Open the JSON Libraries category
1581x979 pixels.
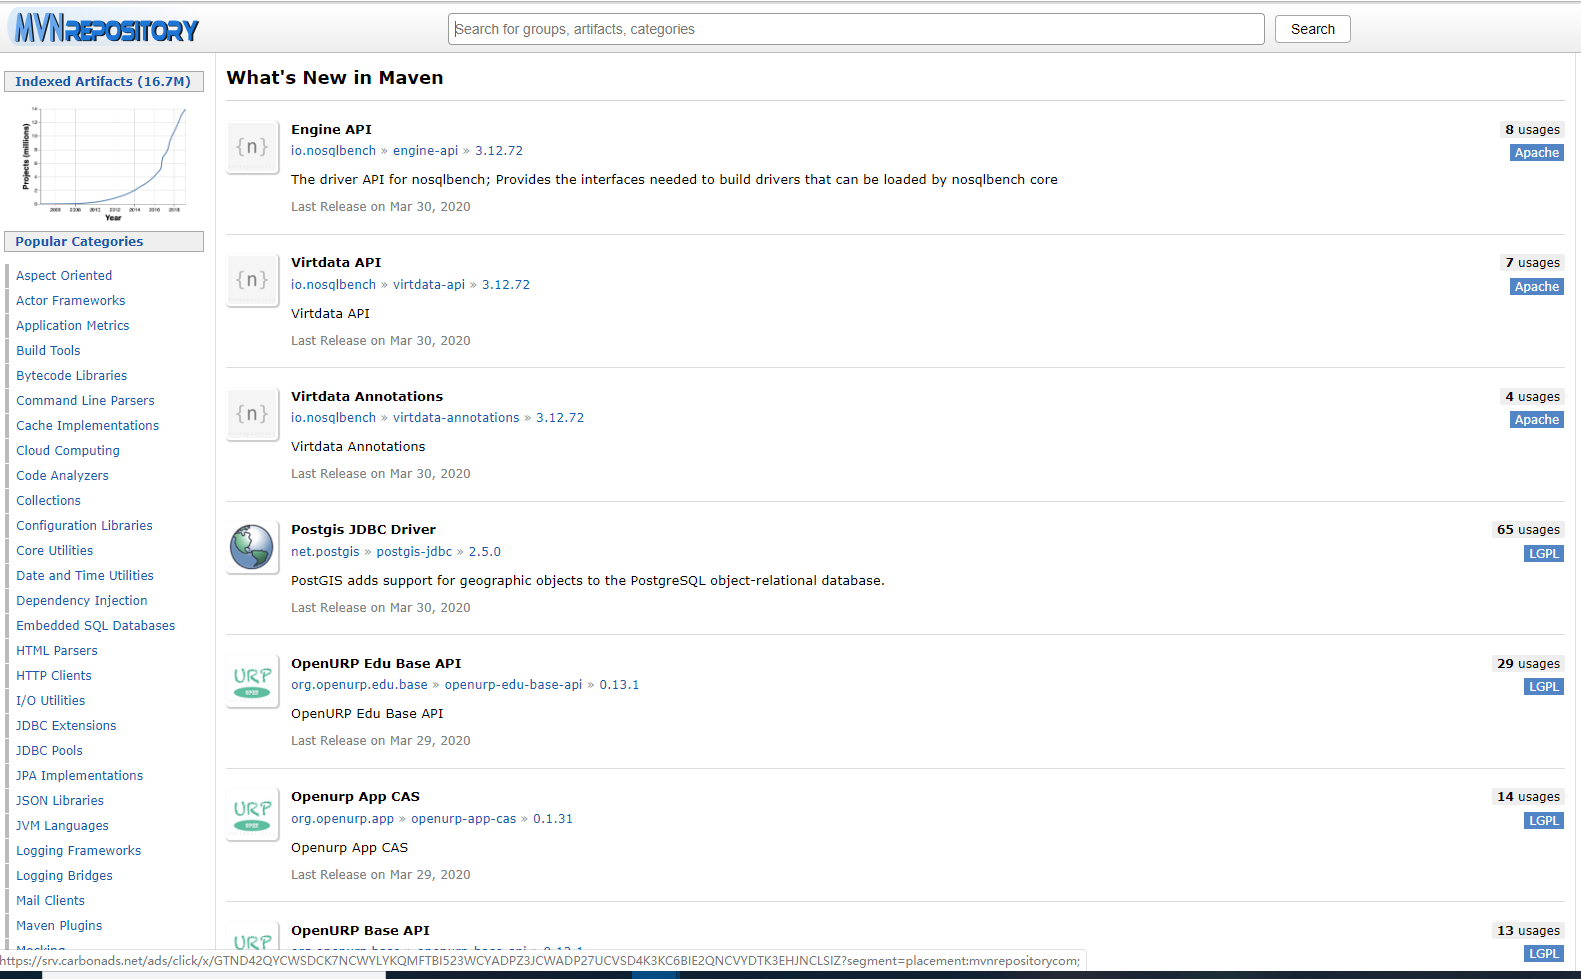pos(60,801)
